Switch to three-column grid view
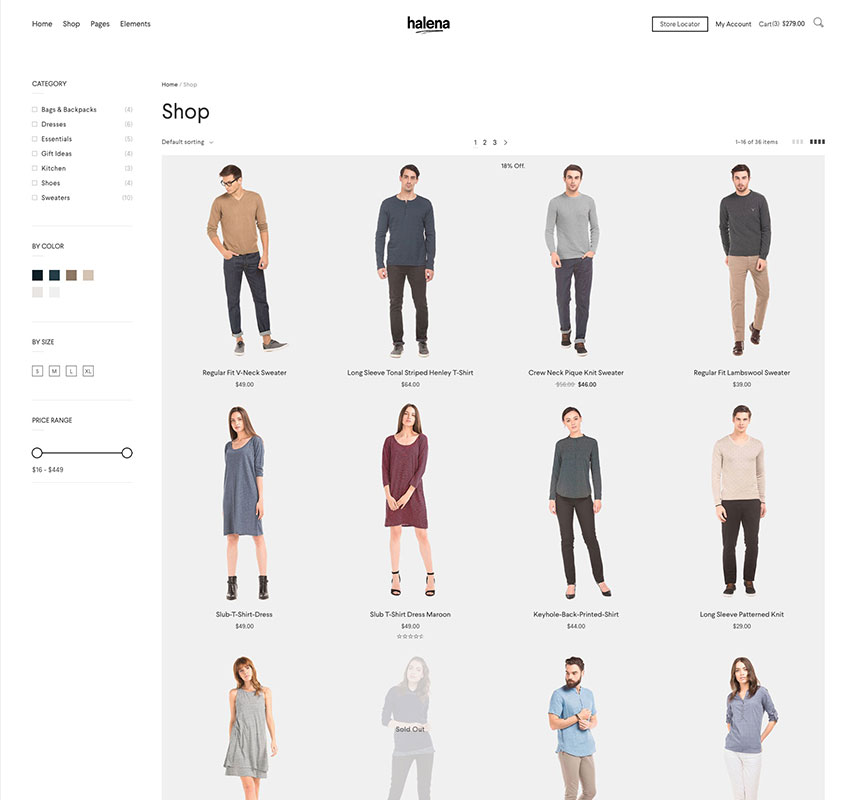Viewport: 850px width, 800px height. click(797, 142)
